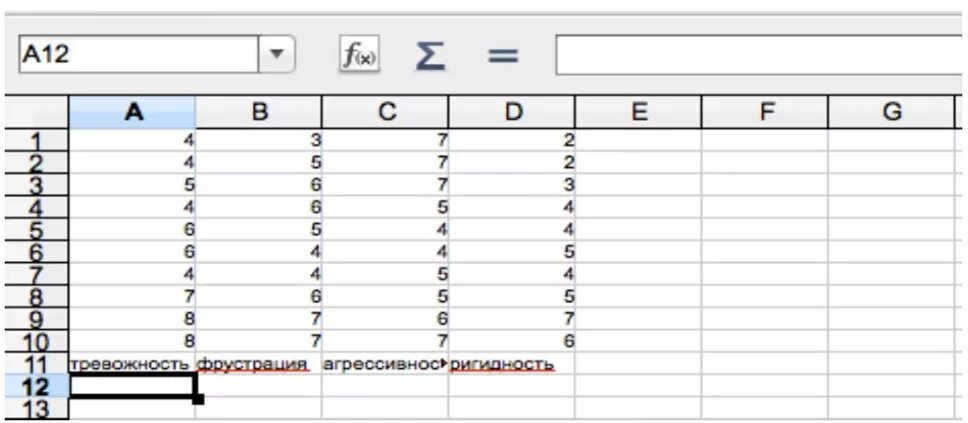Image resolution: width=968 pixels, height=423 pixels.
Task: Click the агрессивность cell in column C
Action: (385, 364)
